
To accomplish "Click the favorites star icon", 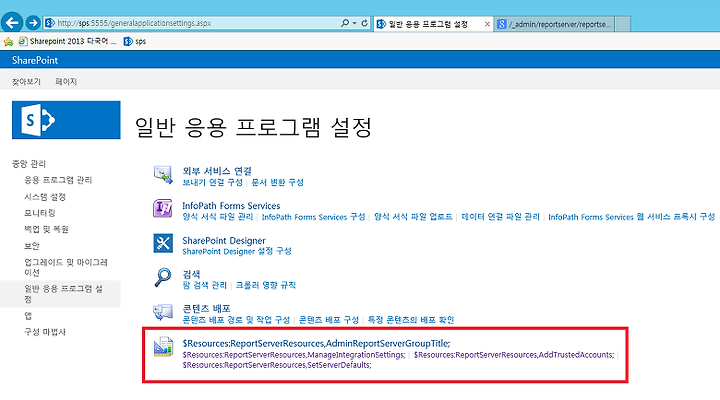I will pos(8,42).
